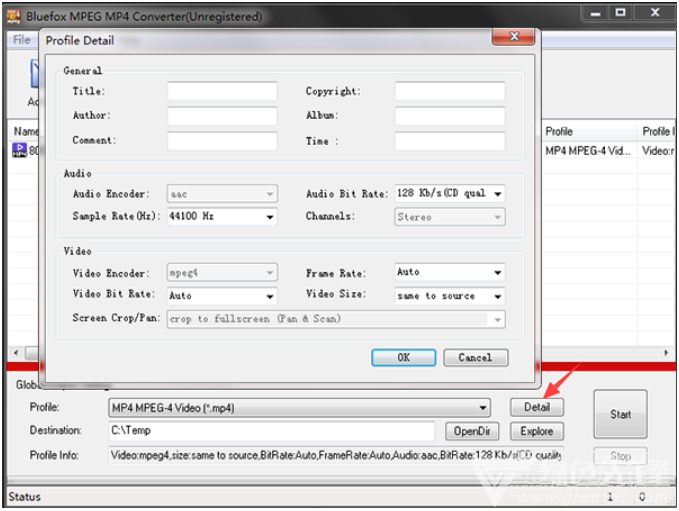Maximize the Bluefox converter window
This screenshot has width=679, height=511.
[621, 13]
